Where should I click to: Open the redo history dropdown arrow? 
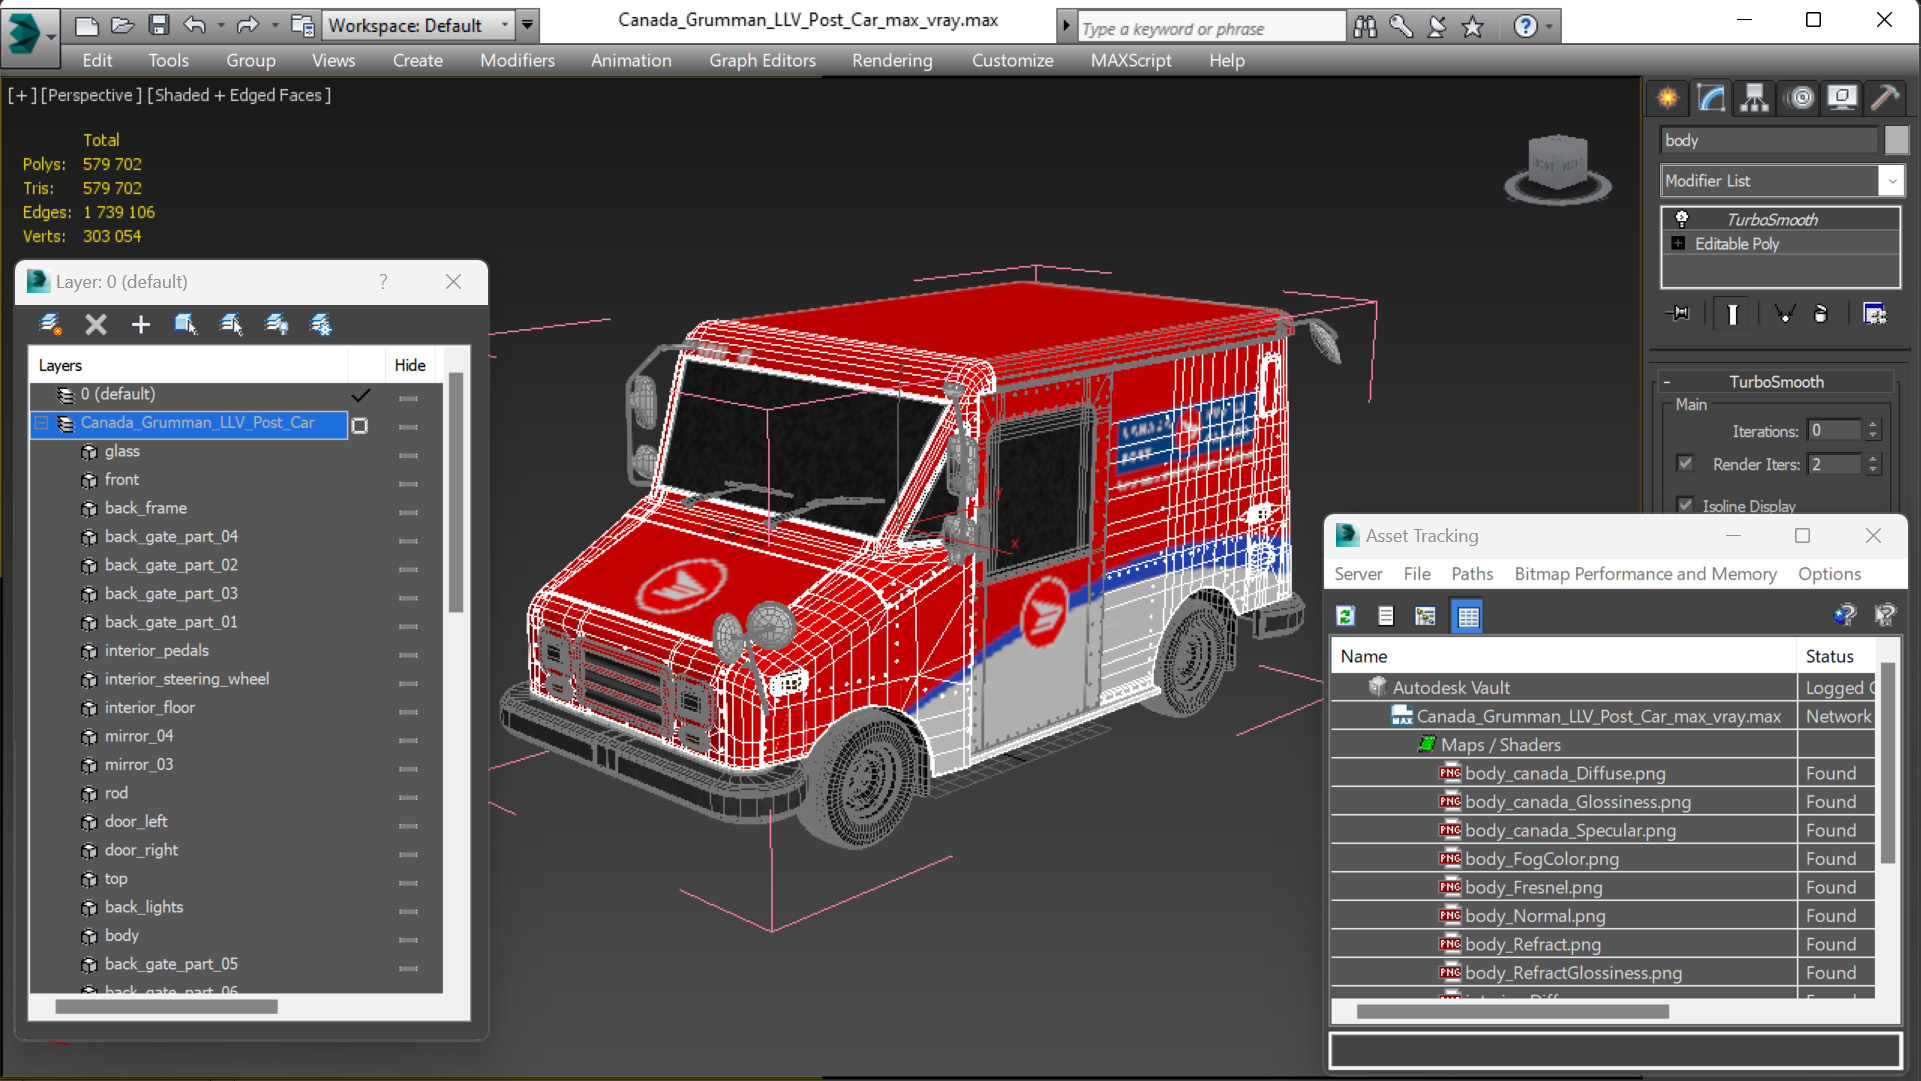(x=274, y=25)
